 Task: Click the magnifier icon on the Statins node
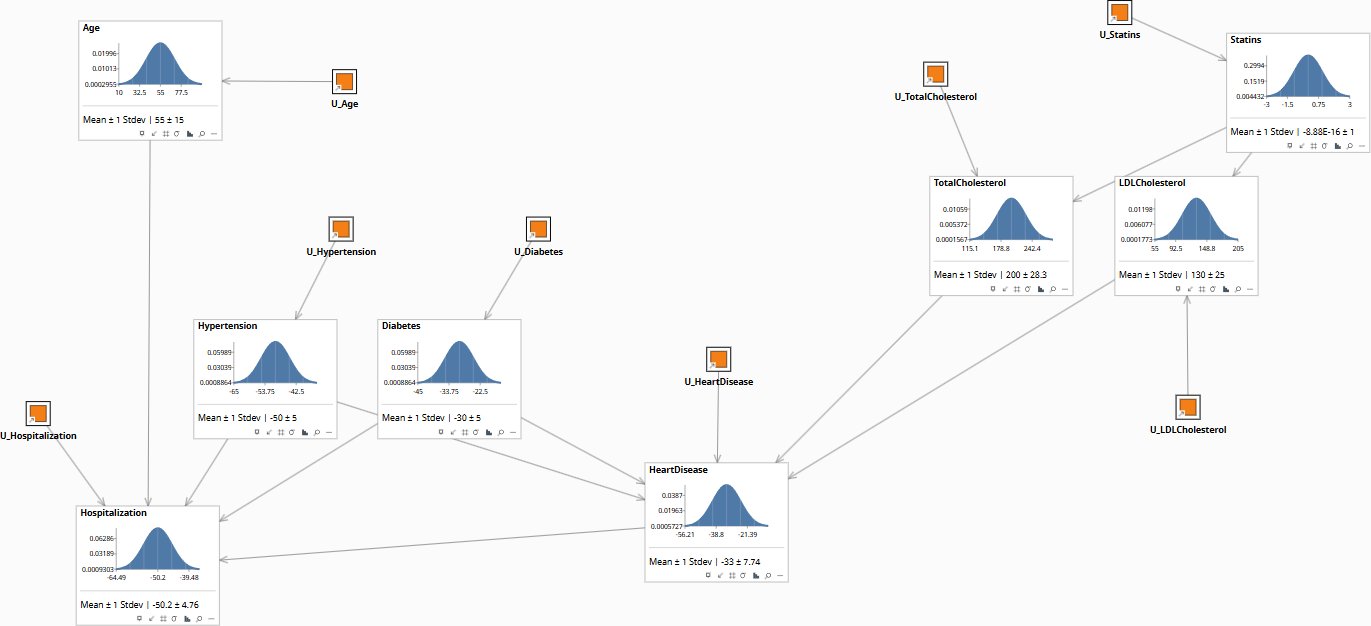(1349, 145)
